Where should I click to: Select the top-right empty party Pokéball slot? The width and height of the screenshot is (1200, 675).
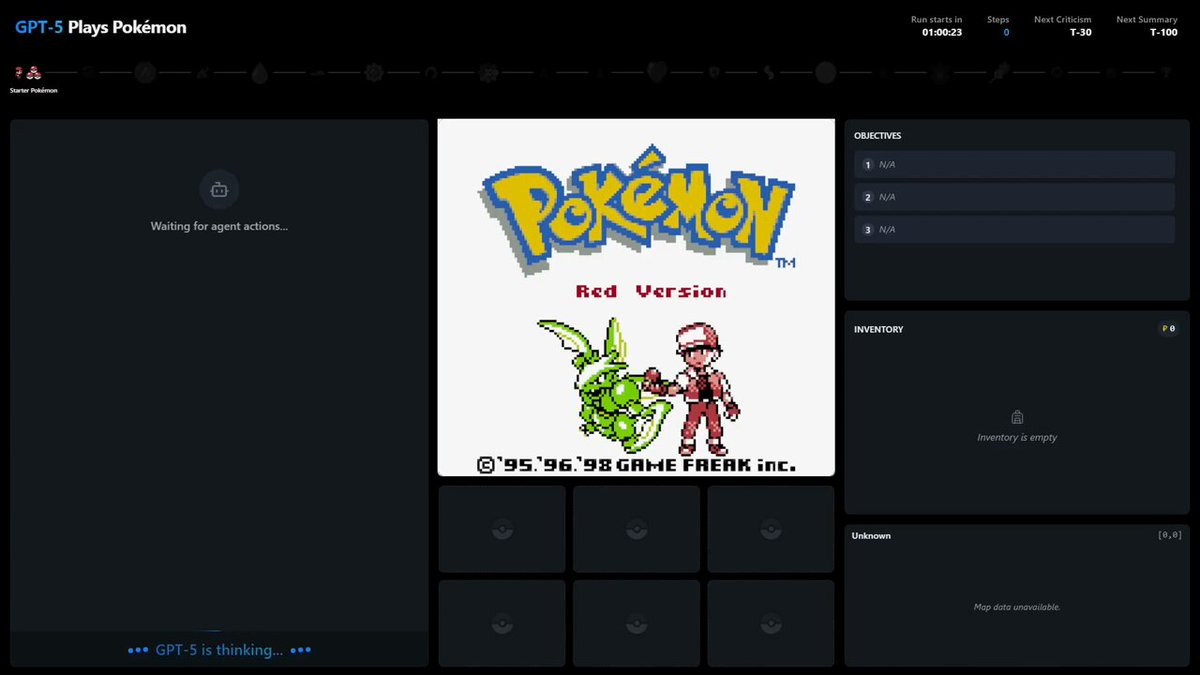770,529
